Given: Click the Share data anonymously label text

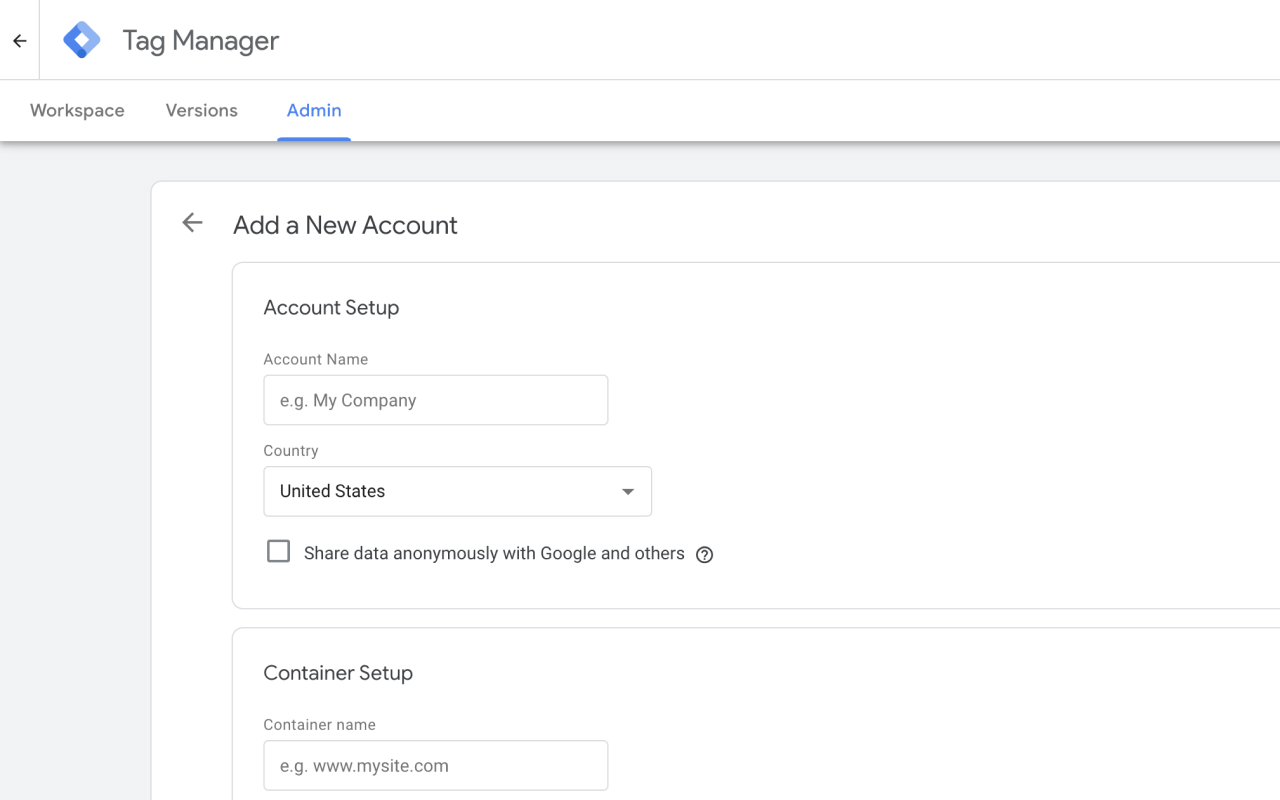Looking at the screenshot, I should (494, 554).
